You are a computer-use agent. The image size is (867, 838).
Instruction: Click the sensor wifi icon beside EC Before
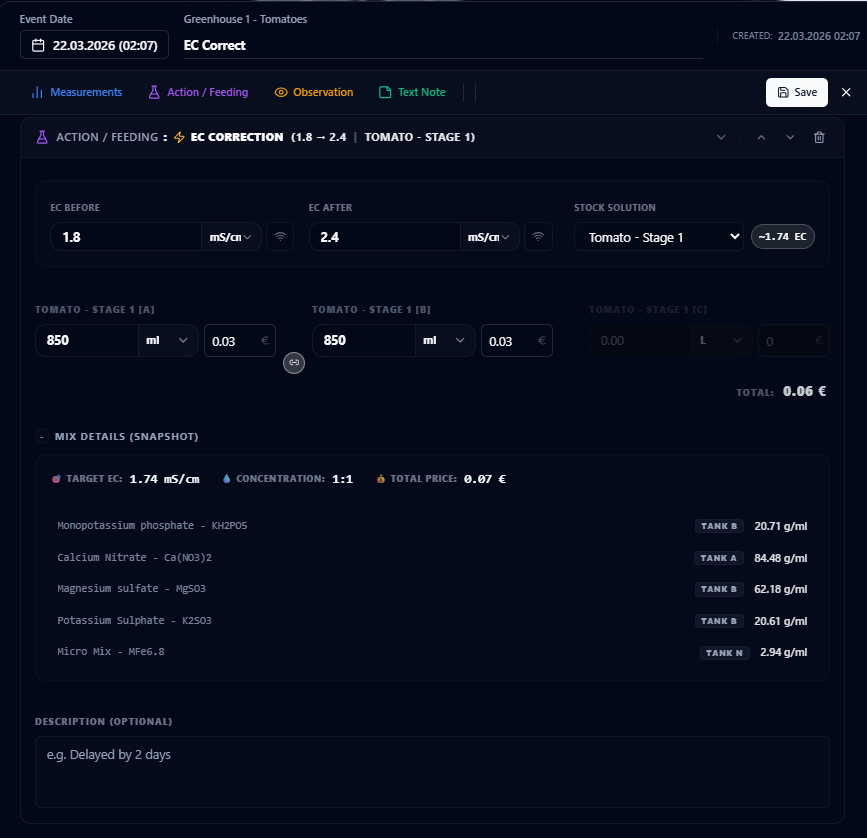pos(280,237)
